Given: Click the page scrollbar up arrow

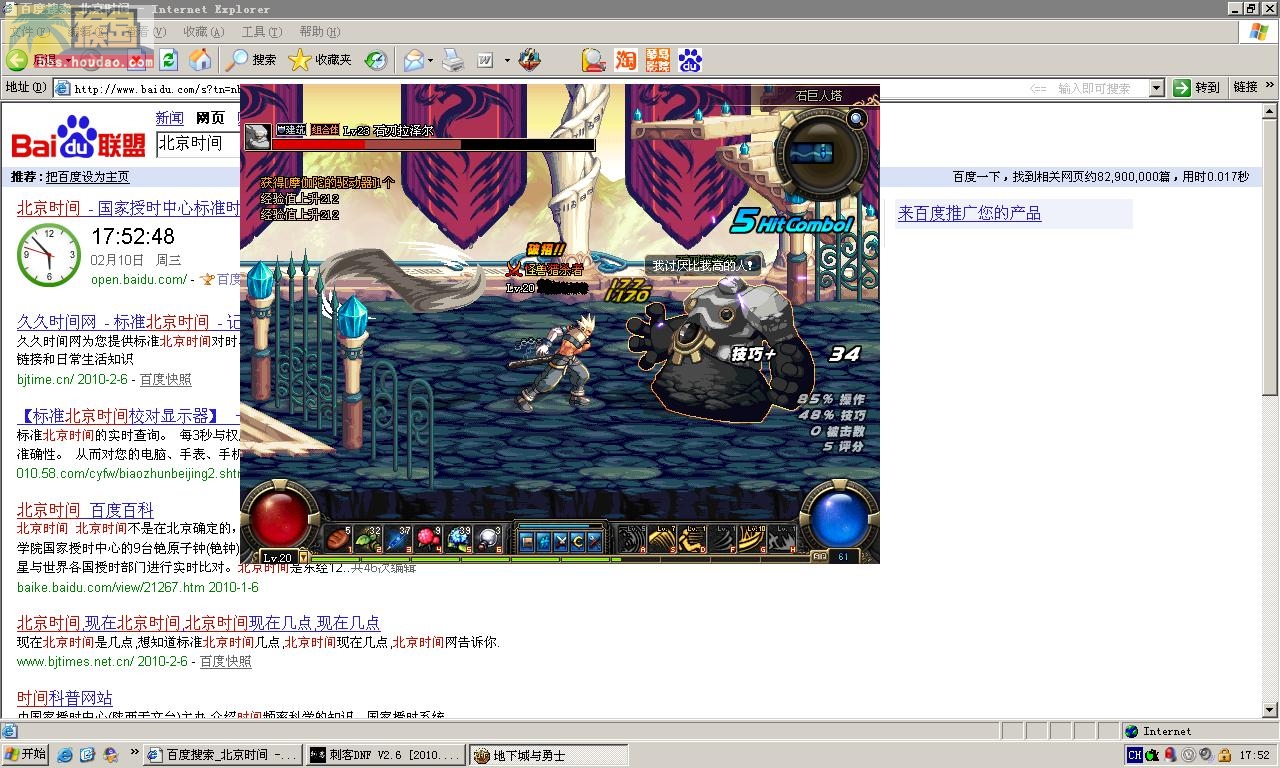Looking at the screenshot, I should coord(1270,110).
